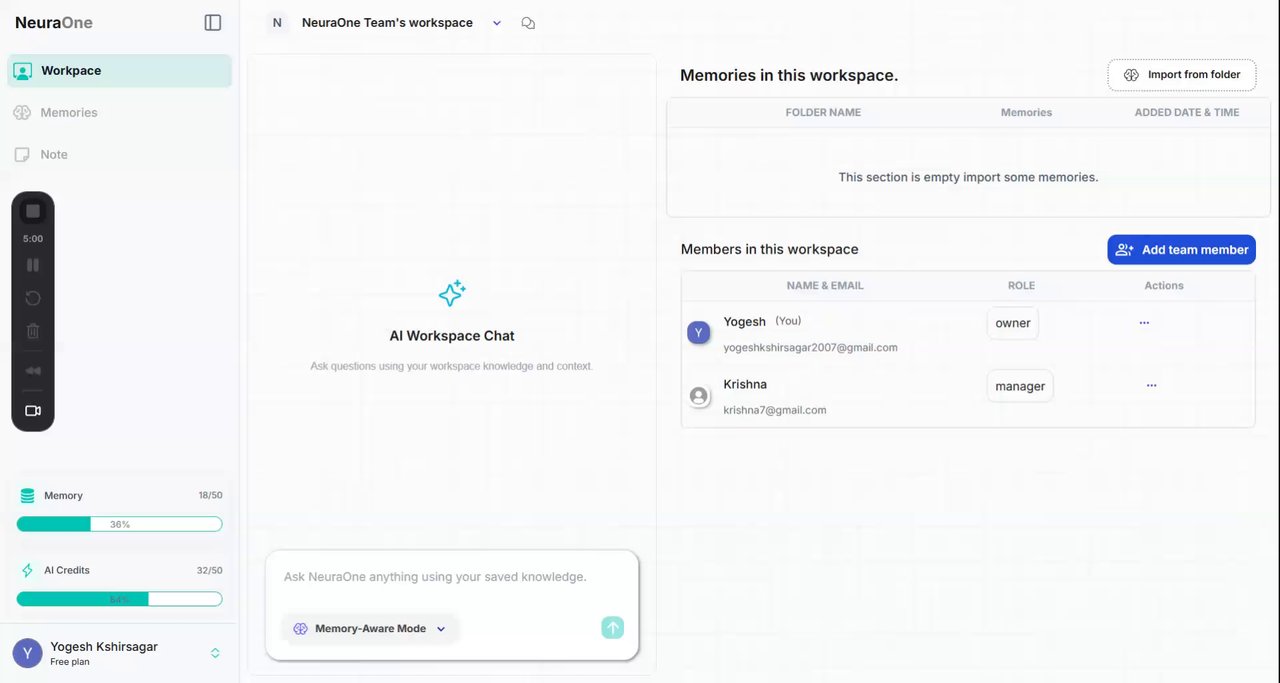Image resolution: width=1280 pixels, height=683 pixels.
Task: Select Workpace in sidebar
Action: click(x=71, y=71)
